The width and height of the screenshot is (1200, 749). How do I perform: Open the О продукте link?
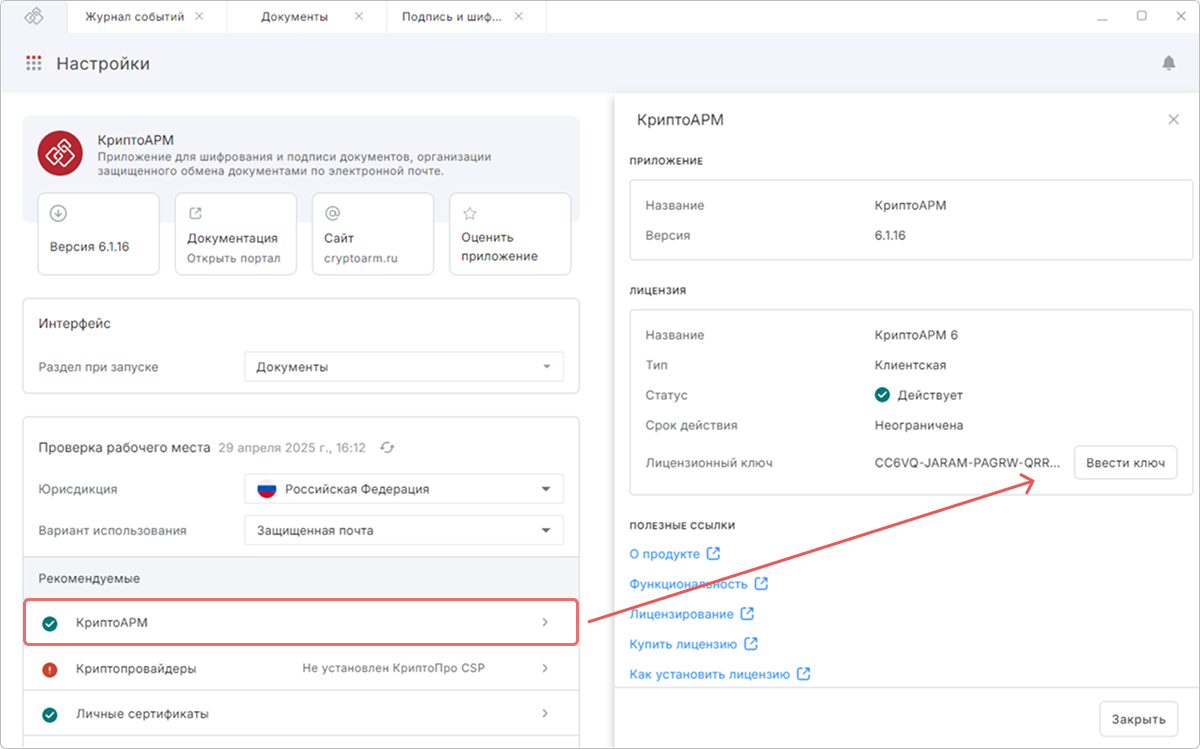click(664, 554)
